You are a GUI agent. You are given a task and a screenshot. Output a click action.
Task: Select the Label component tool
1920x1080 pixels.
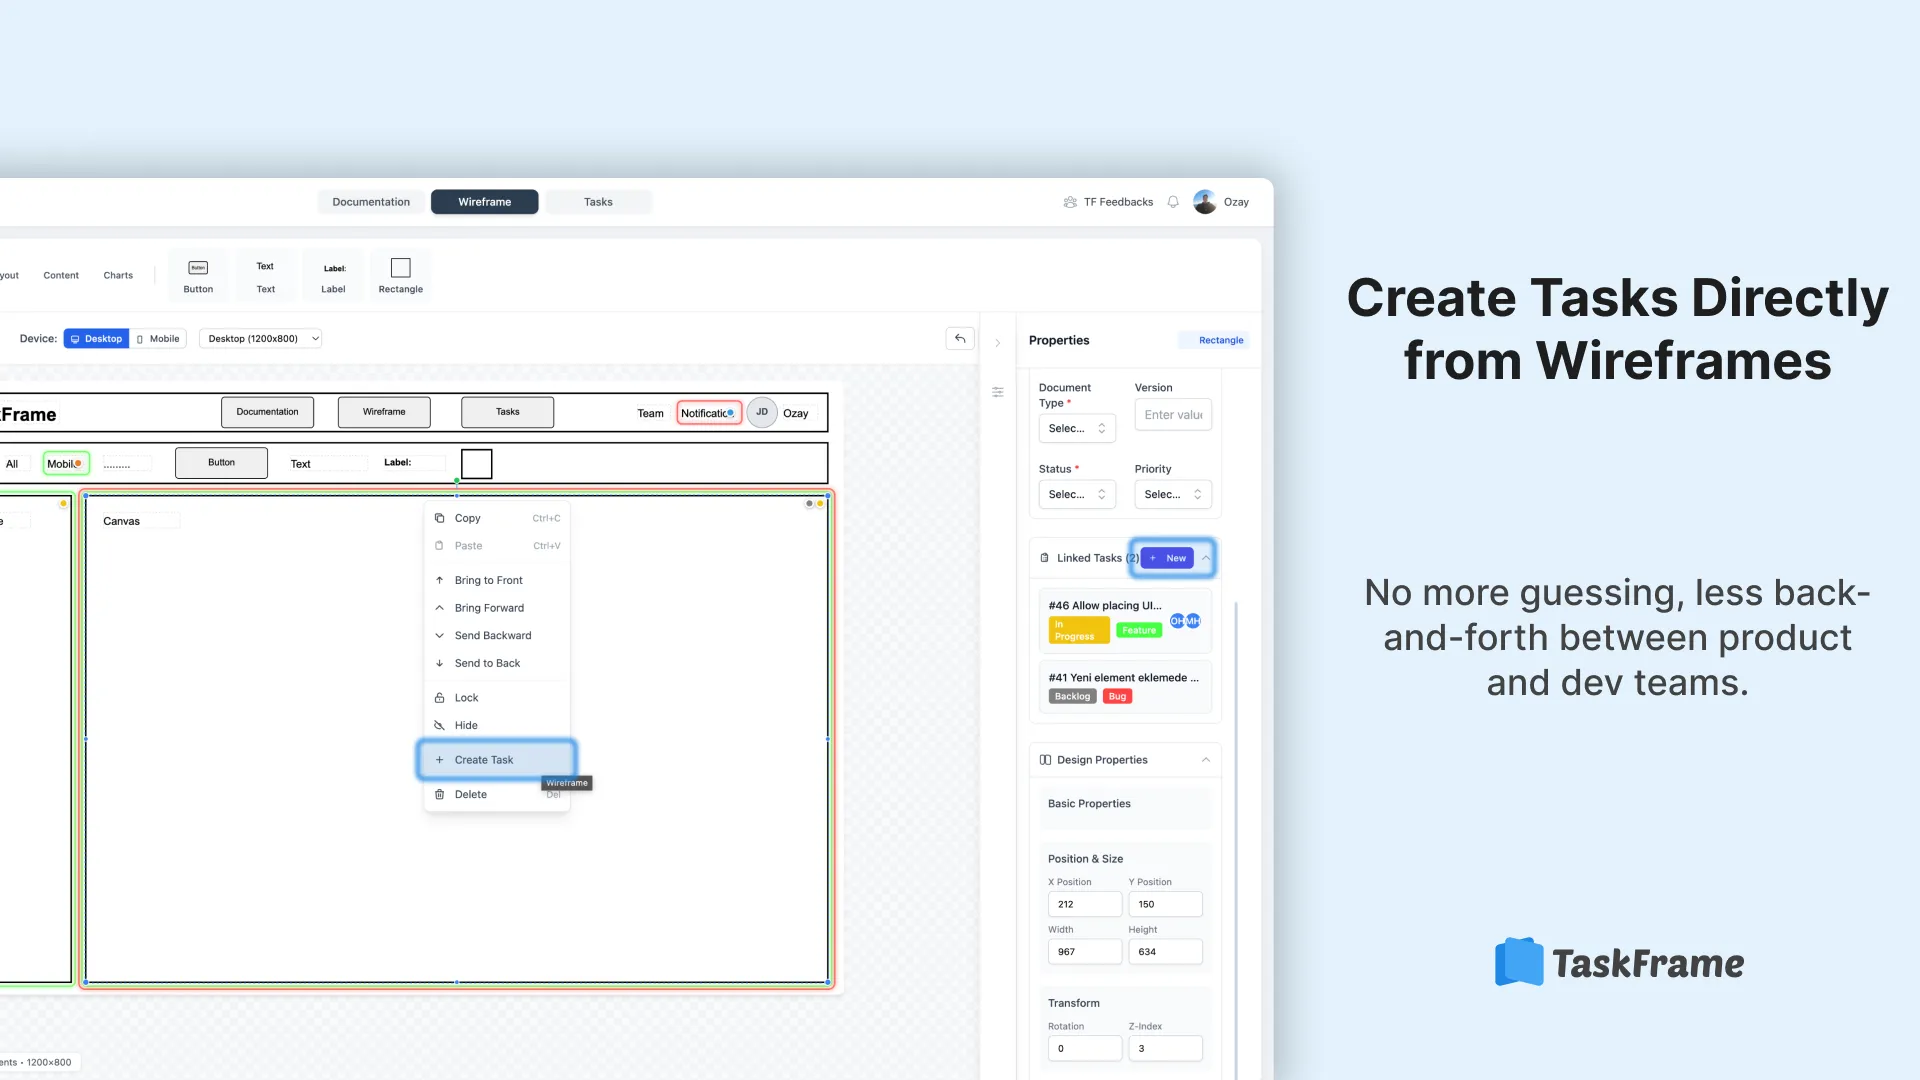333,276
